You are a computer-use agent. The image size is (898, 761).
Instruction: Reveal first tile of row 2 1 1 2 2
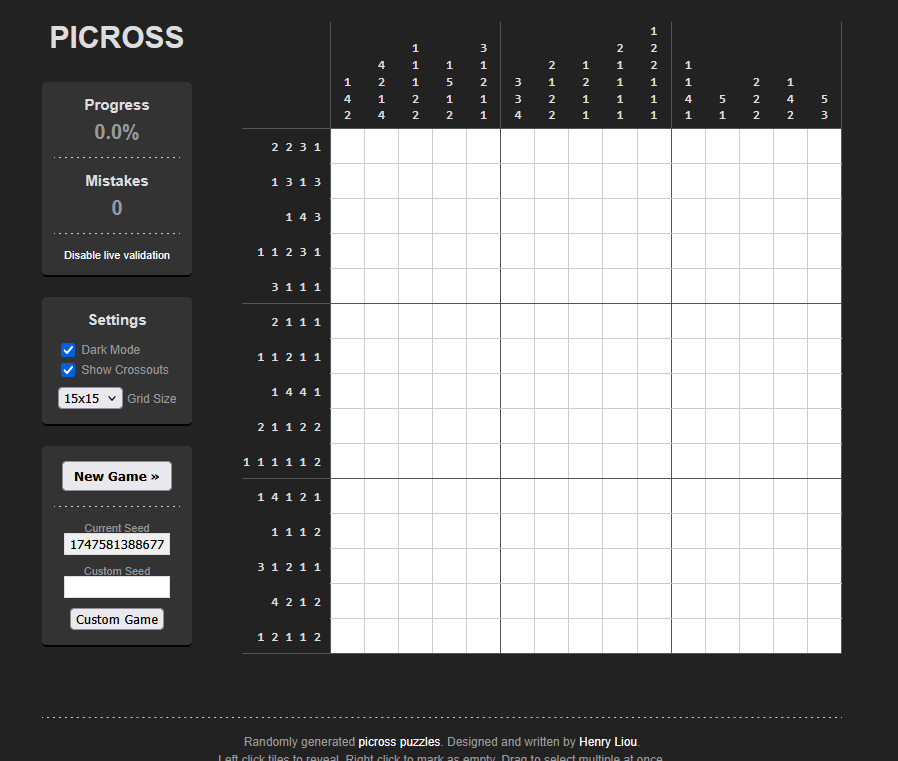pos(348,426)
